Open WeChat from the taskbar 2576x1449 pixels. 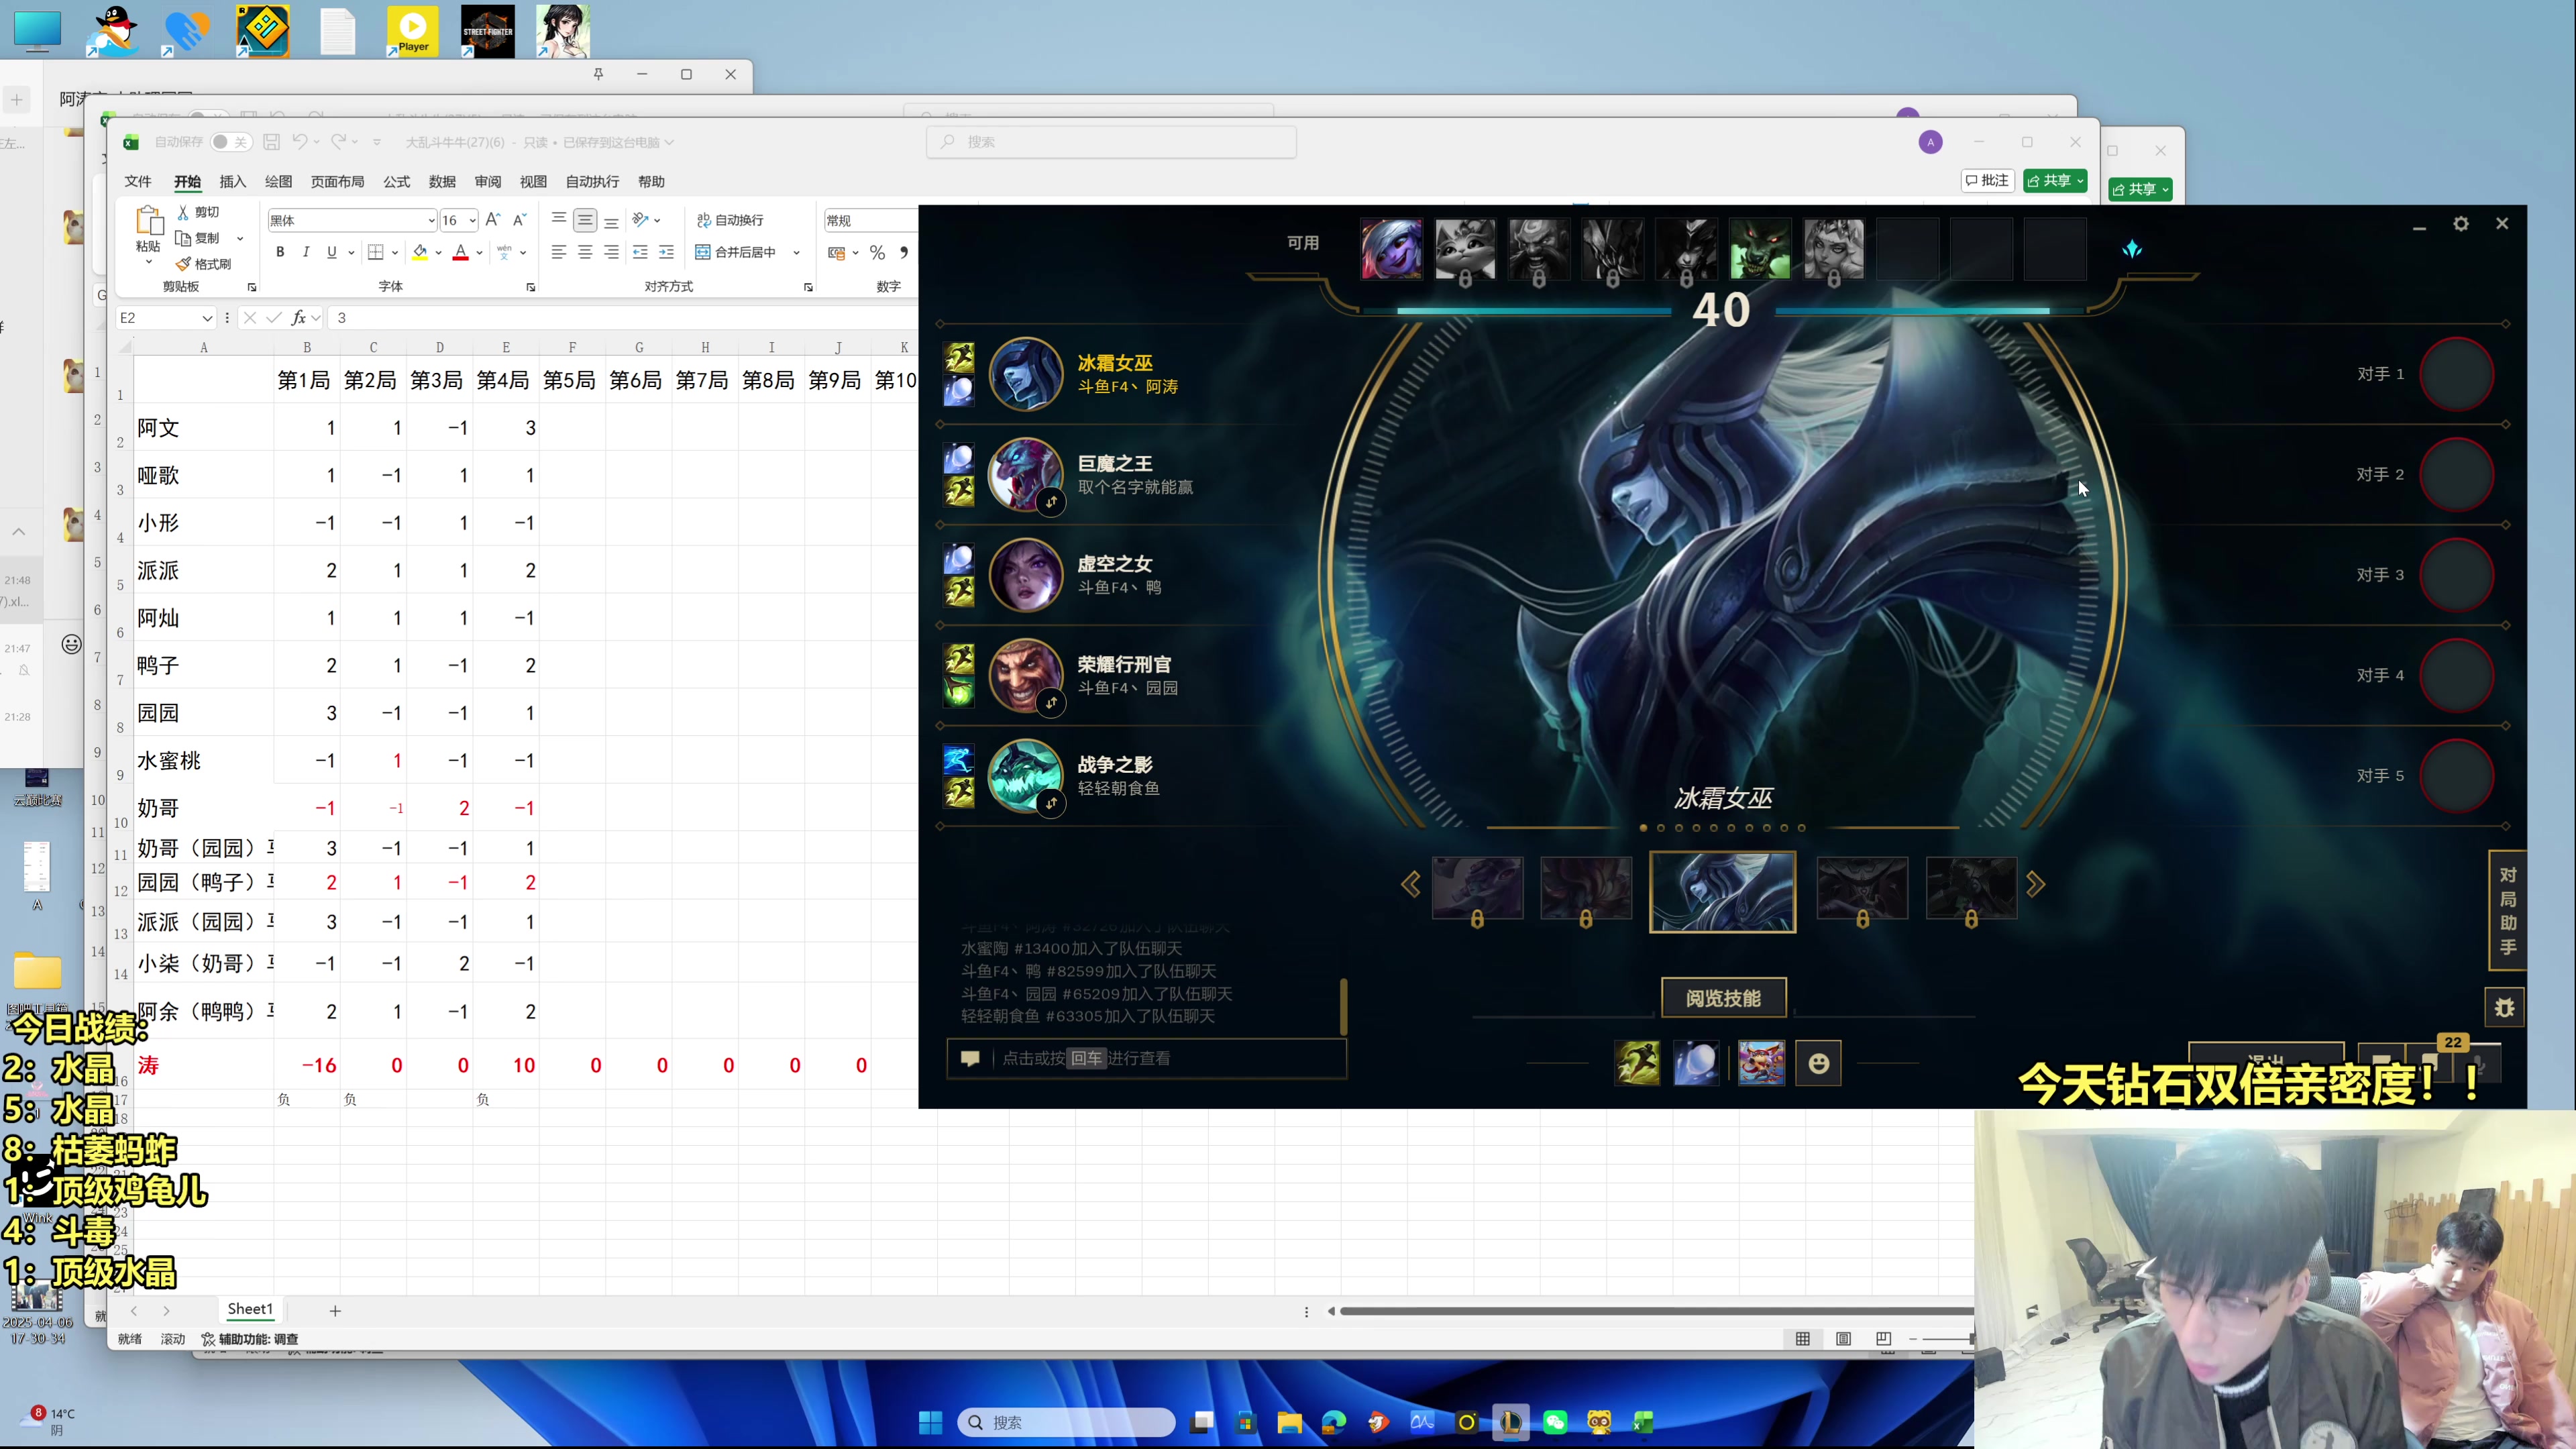coord(1555,1422)
